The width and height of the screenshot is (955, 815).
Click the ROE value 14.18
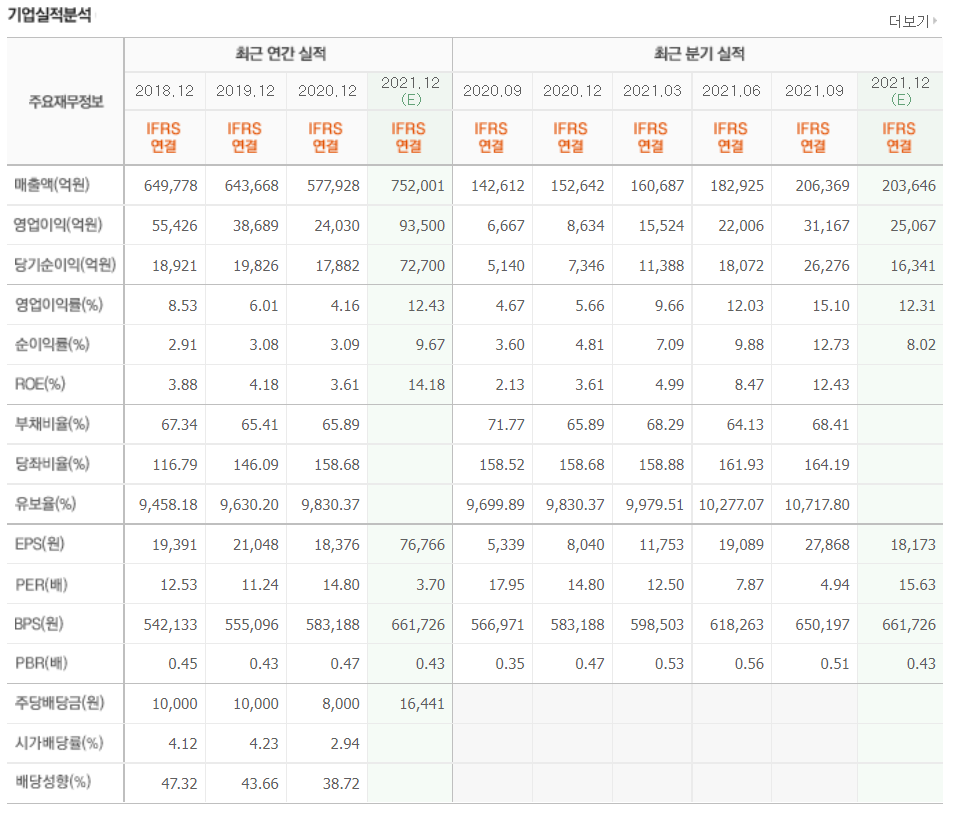point(426,385)
